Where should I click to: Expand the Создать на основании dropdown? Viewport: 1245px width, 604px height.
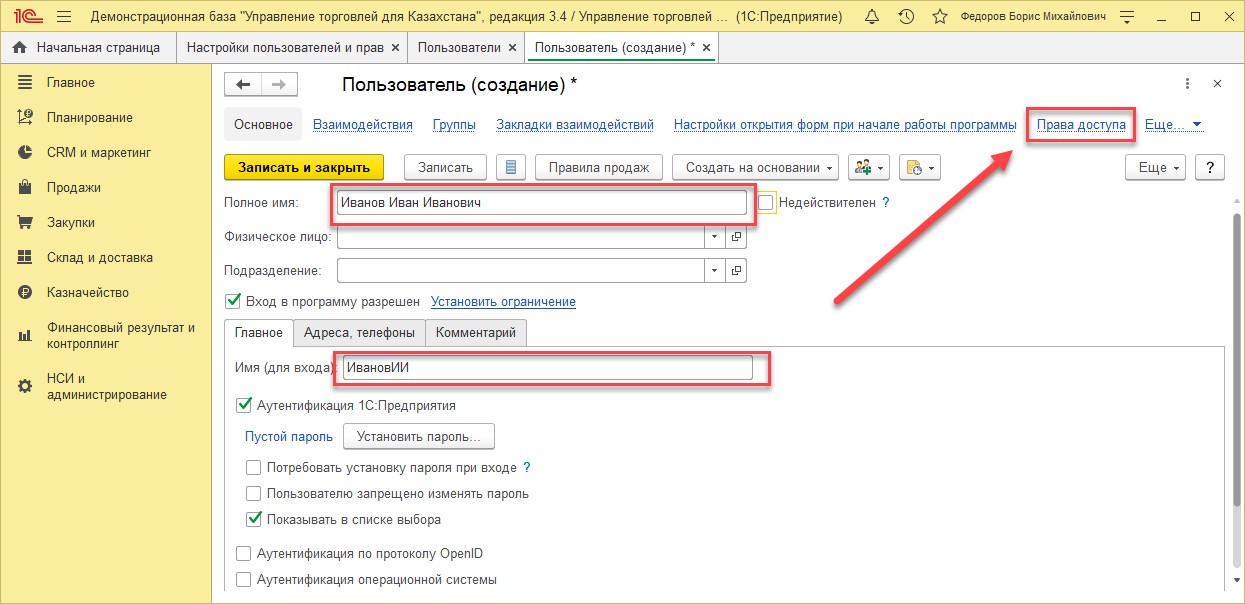[755, 168]
